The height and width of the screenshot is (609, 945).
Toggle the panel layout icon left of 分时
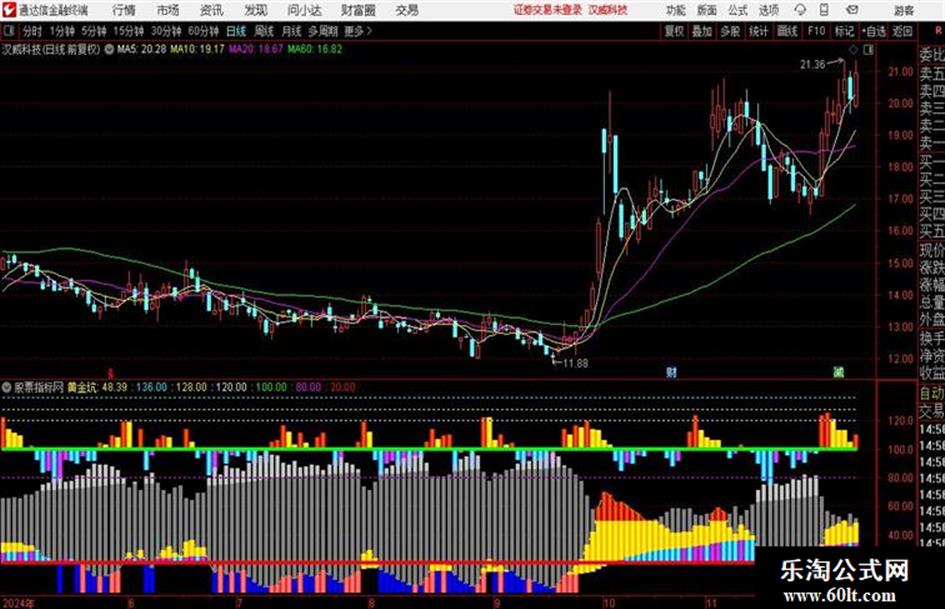coord(8,31)
